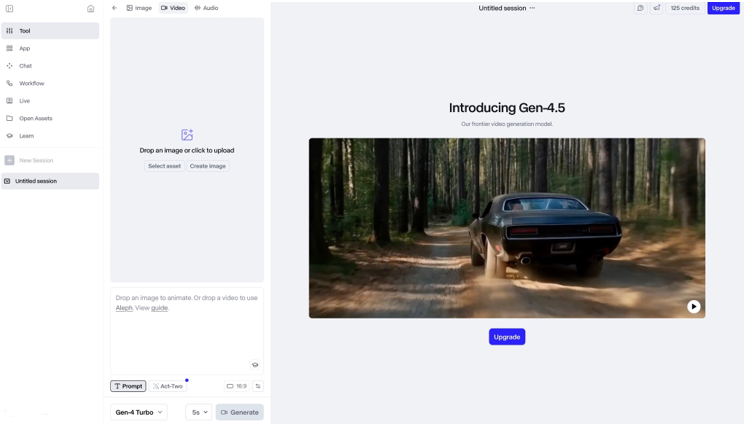Click the Select asset button
744x424 pixels.
tap(164, 166)
